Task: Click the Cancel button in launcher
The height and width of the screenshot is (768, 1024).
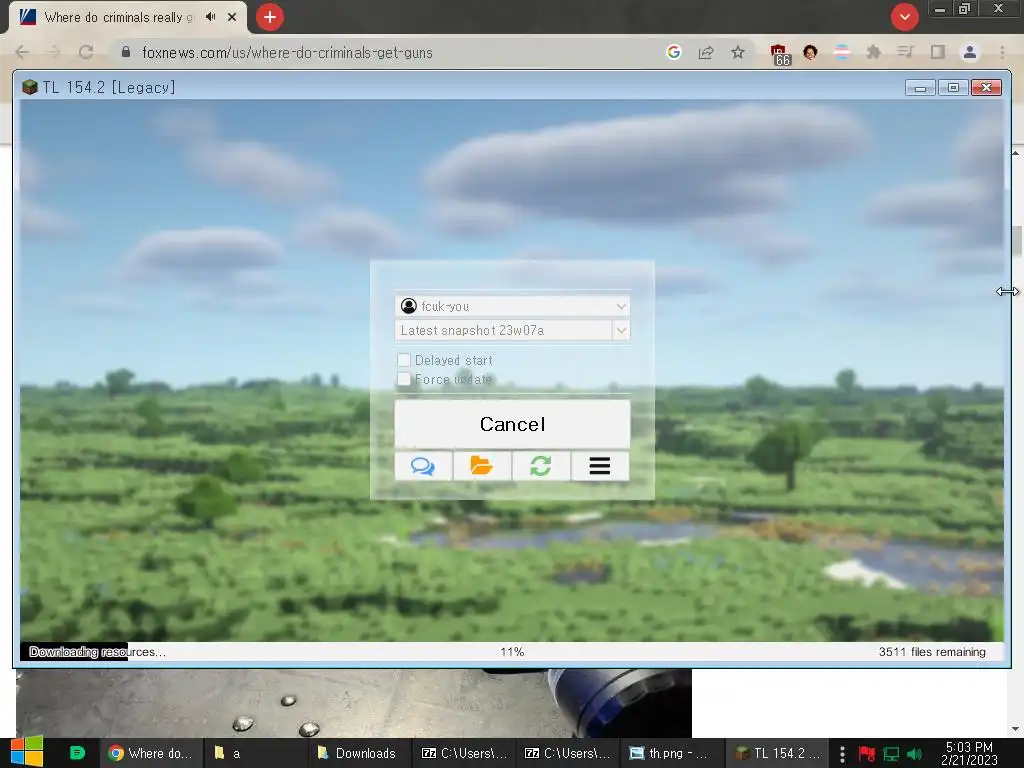Action: [512, 424]
